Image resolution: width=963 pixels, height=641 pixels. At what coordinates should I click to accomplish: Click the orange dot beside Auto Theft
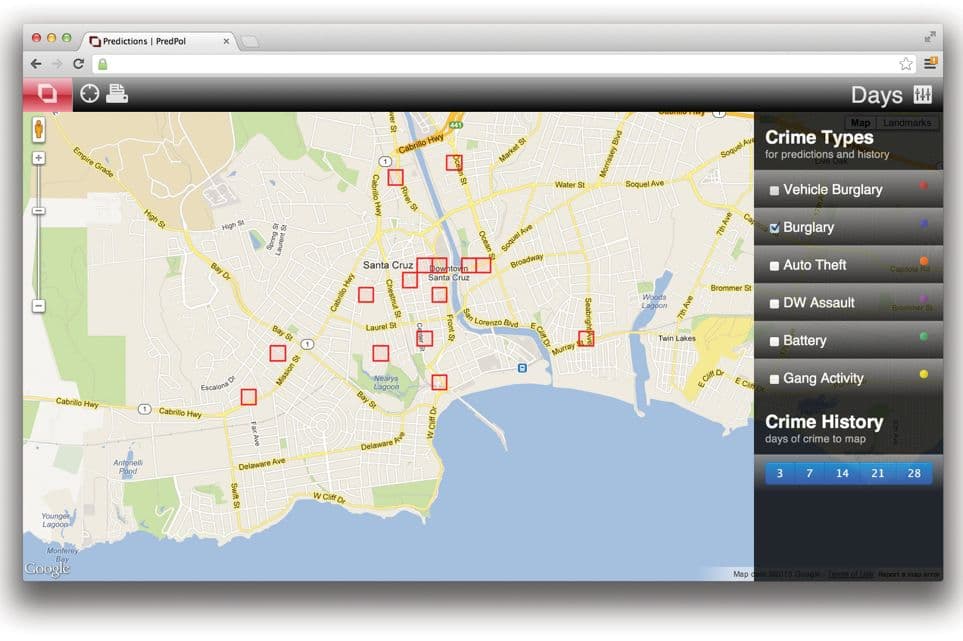923,262
